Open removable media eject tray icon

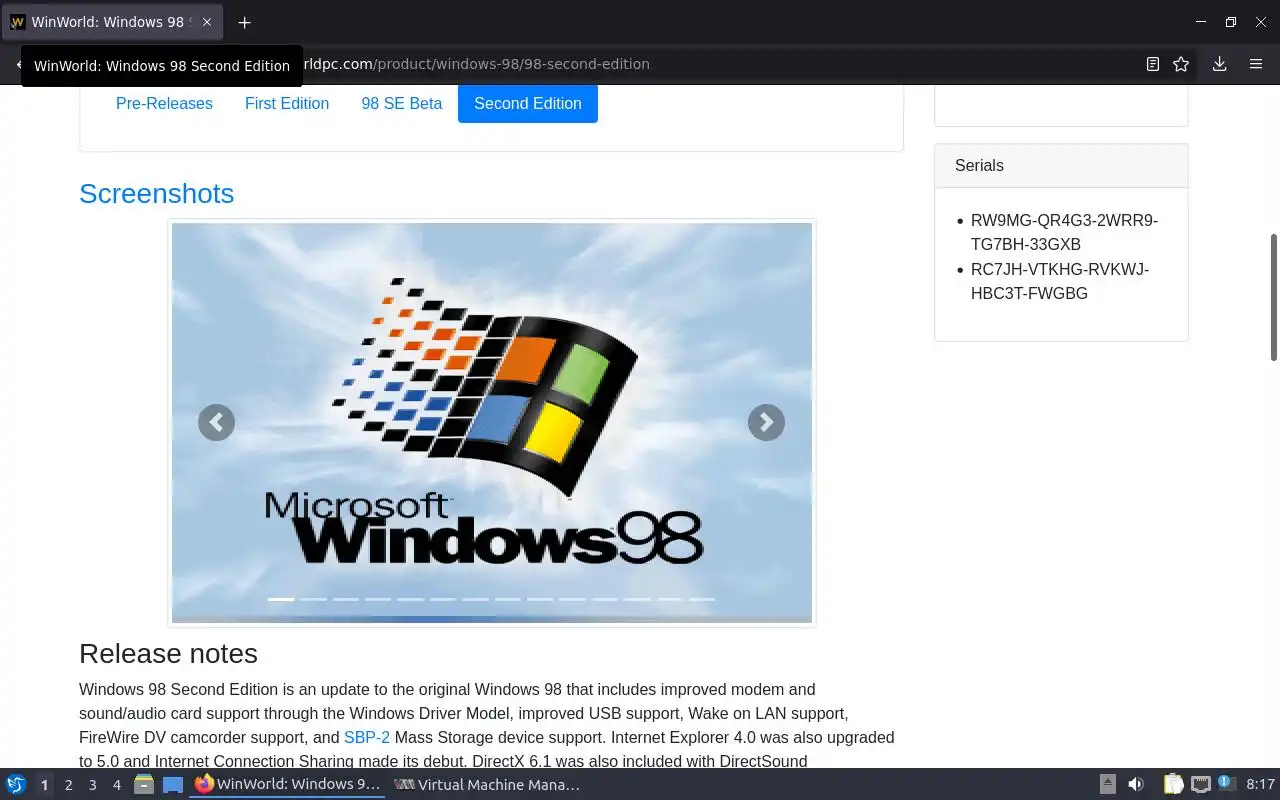(x=1107, y=784)
